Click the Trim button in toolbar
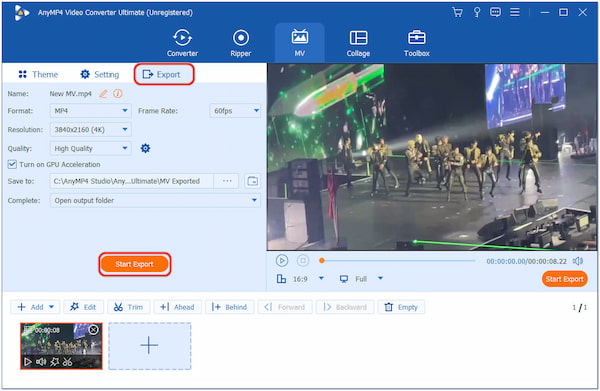 [x=129, y=307]
